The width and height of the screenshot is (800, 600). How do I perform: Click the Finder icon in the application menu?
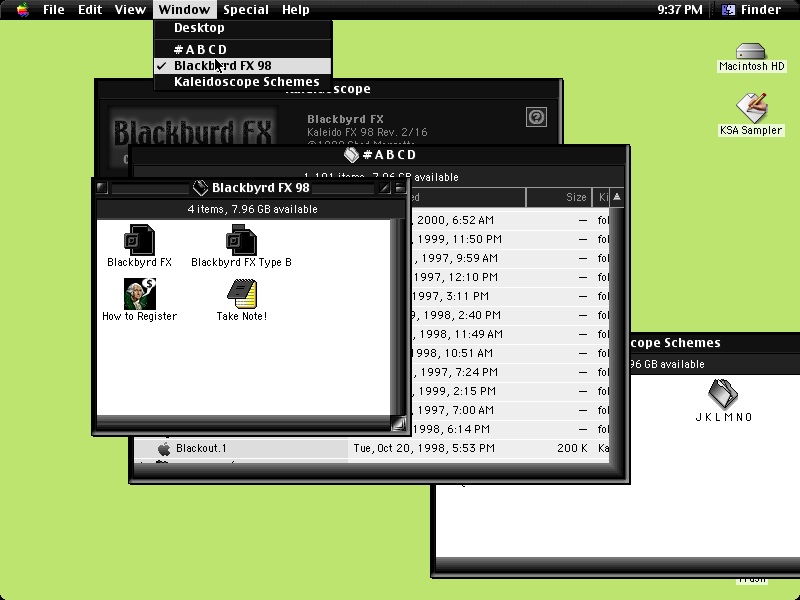click(729, 10)
